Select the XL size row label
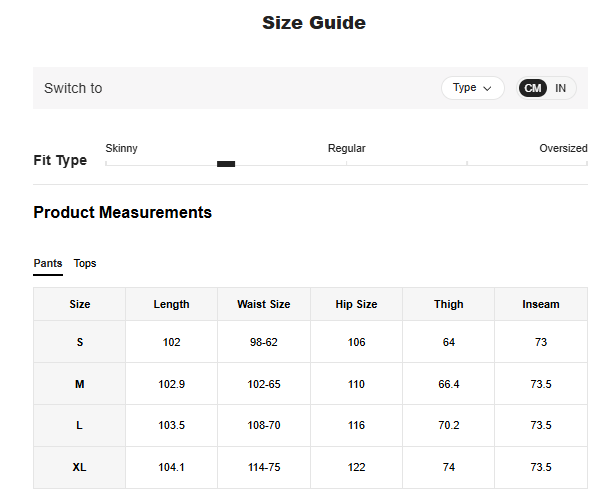 coord(80,467)
